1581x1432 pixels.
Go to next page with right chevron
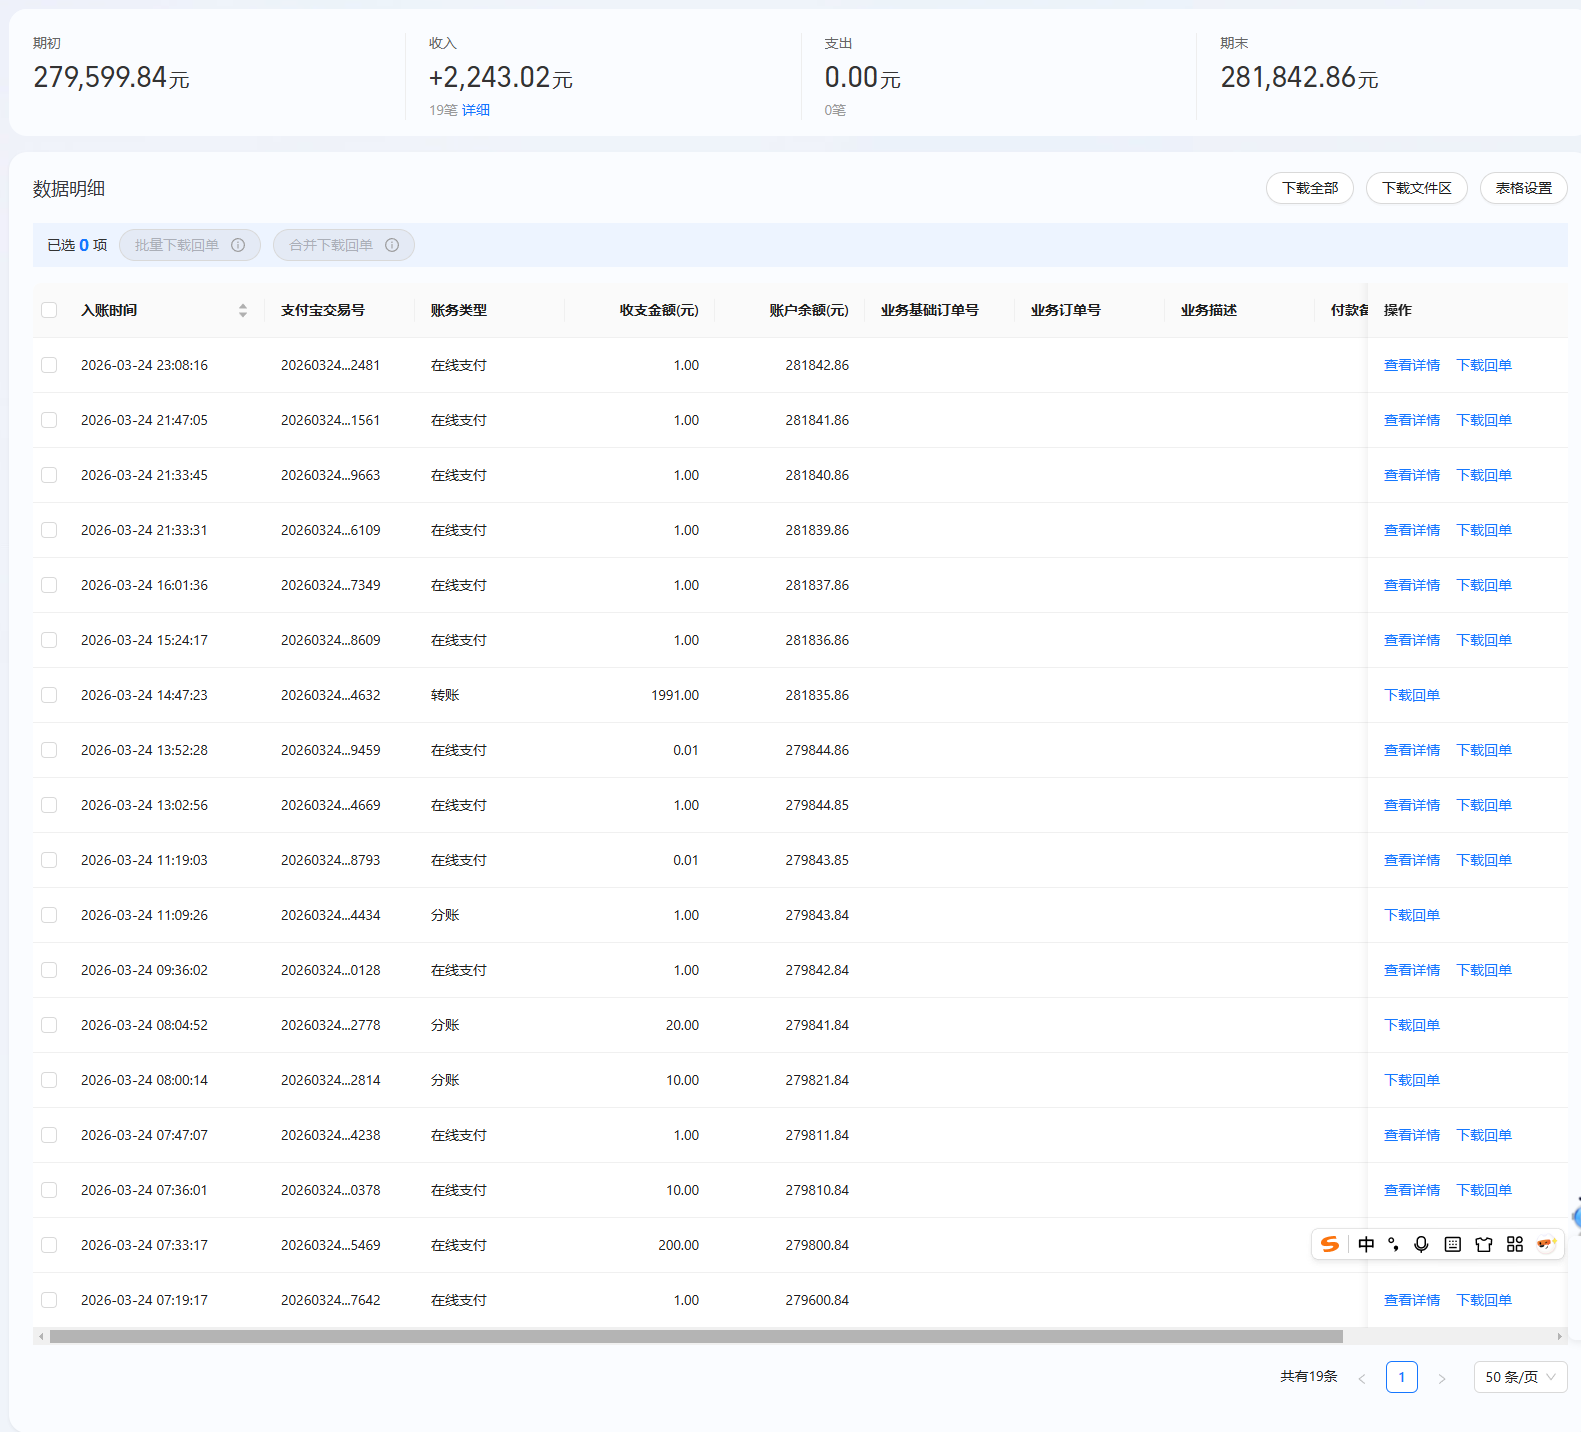pyautogui.click(x=1441, y=1378)
